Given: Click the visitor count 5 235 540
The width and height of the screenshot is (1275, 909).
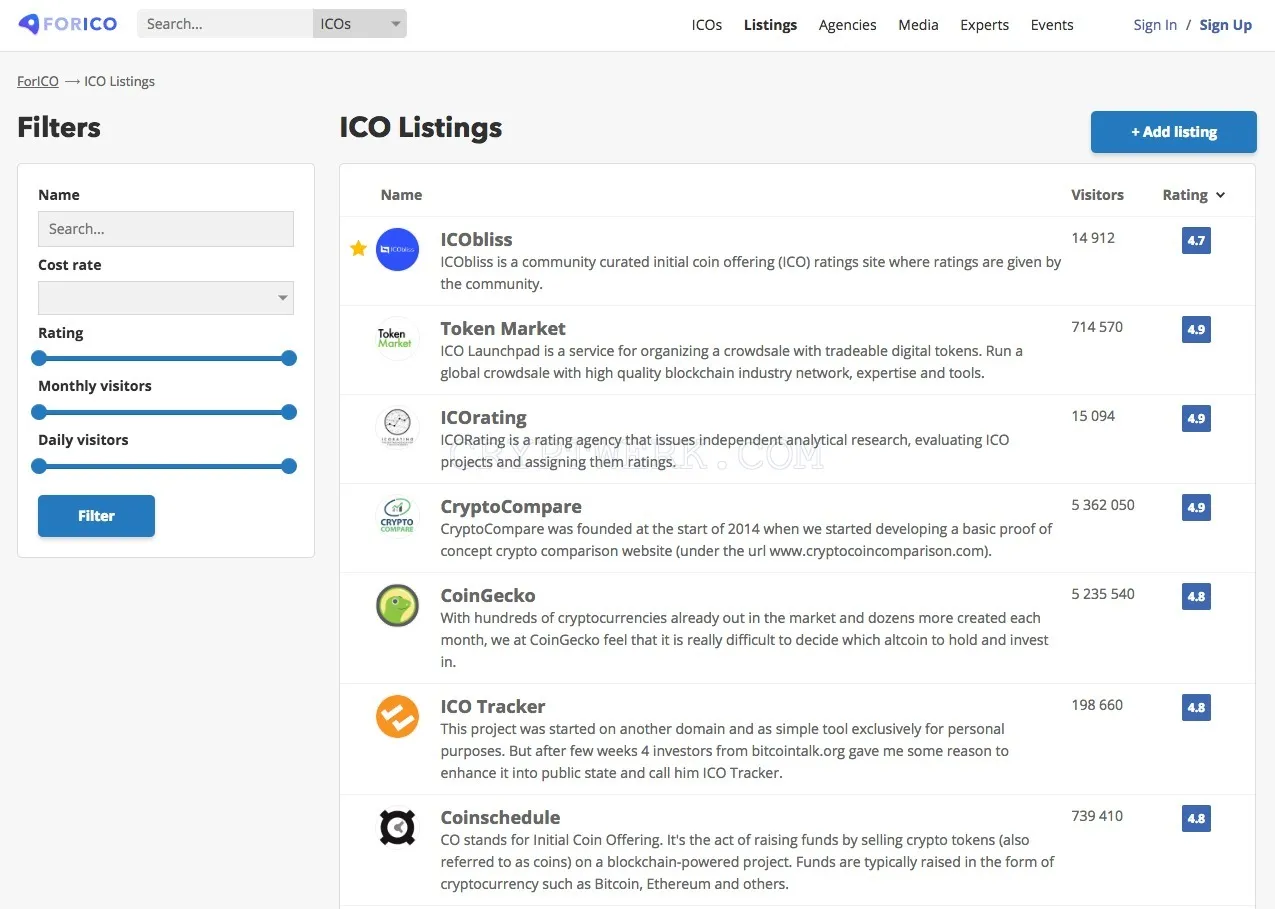Looking at the screenshot, I should (x=1103, y=594).
